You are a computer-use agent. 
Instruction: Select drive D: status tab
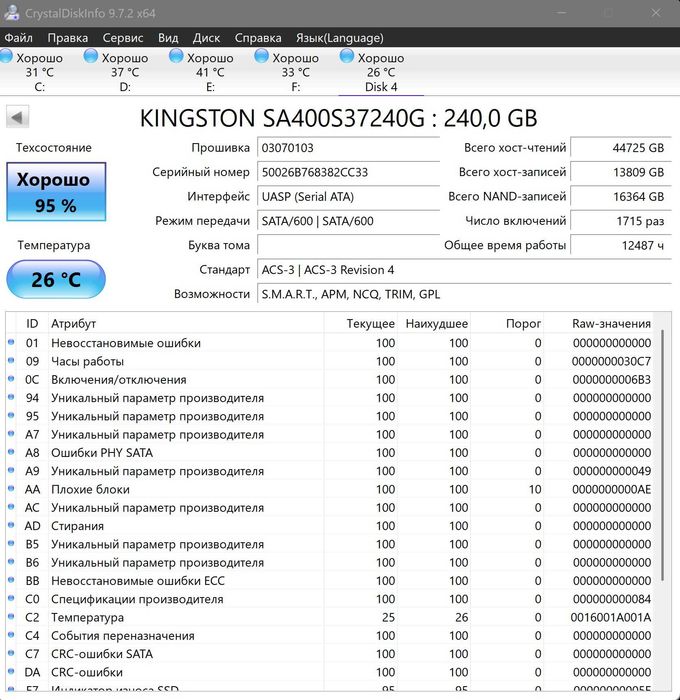(125, 72)
